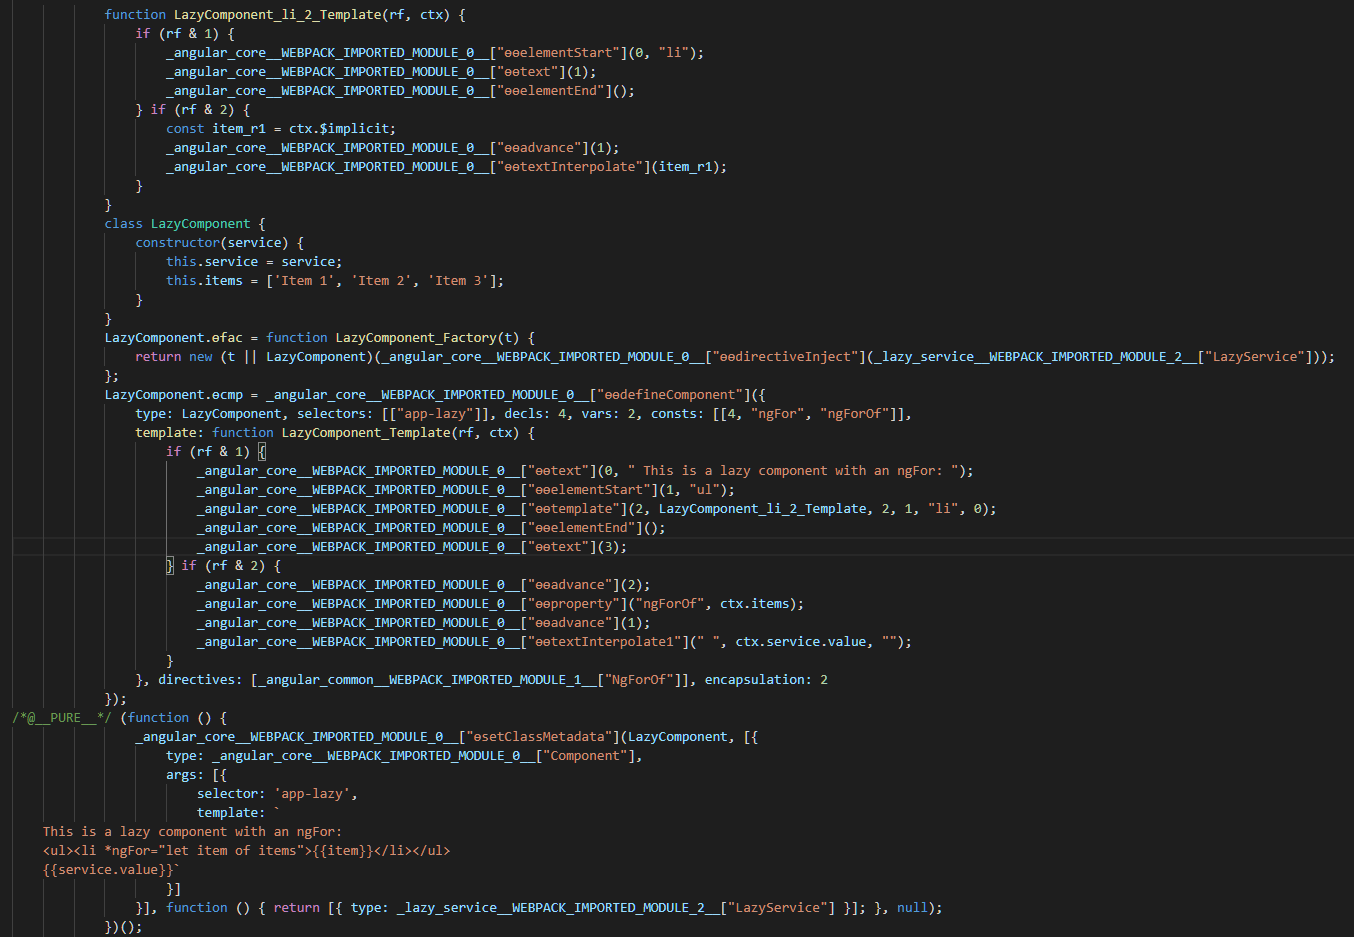Click the LazyComponent class declaration
The width and height of the screenshot is (1354, 937).
[200, 223]
